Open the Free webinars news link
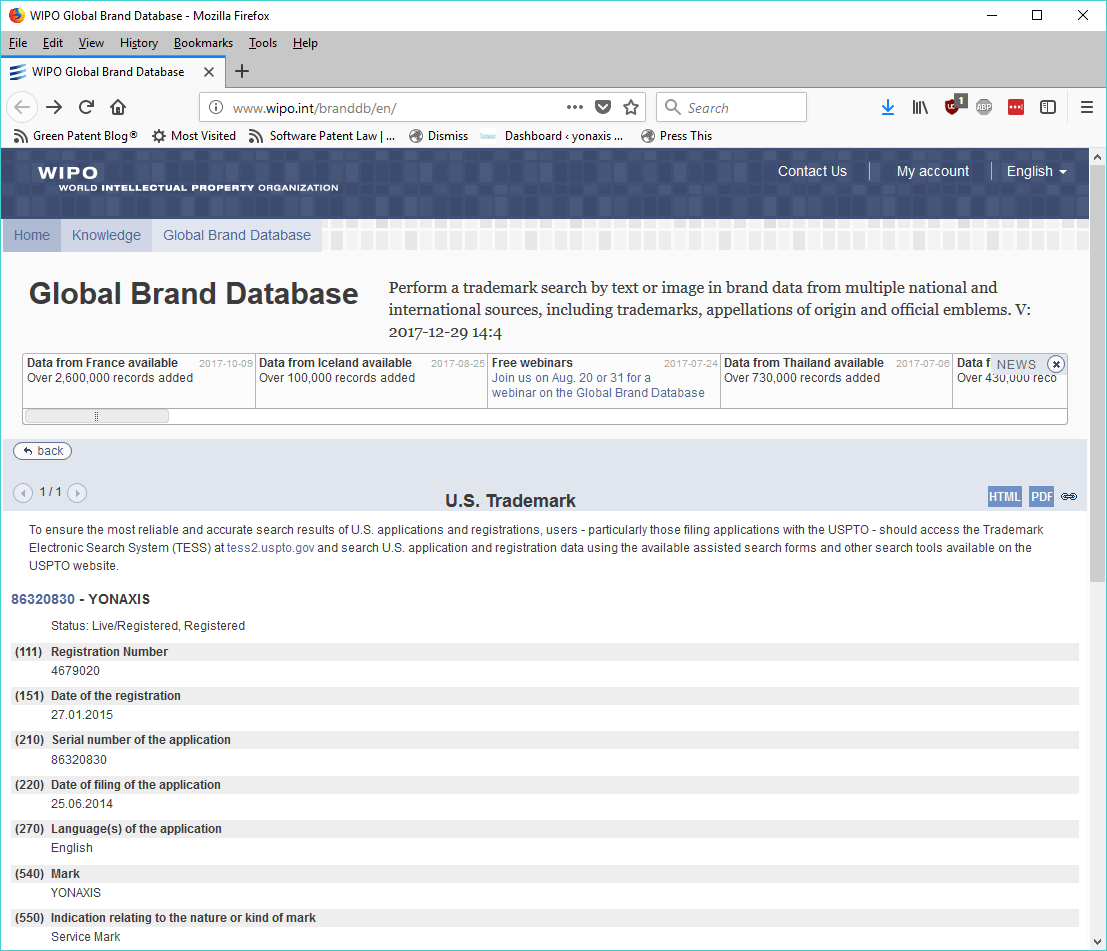The image size is (1107, 951). pos(598,385)
